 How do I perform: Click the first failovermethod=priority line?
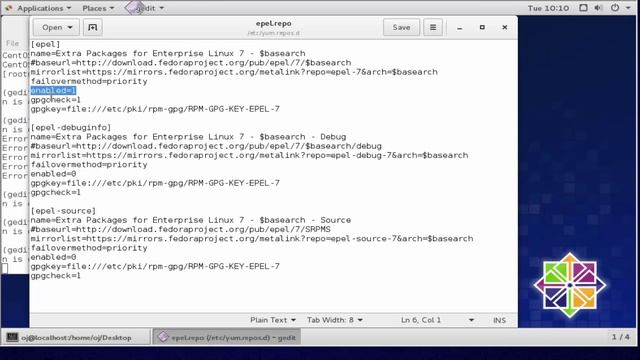[89, 81]
